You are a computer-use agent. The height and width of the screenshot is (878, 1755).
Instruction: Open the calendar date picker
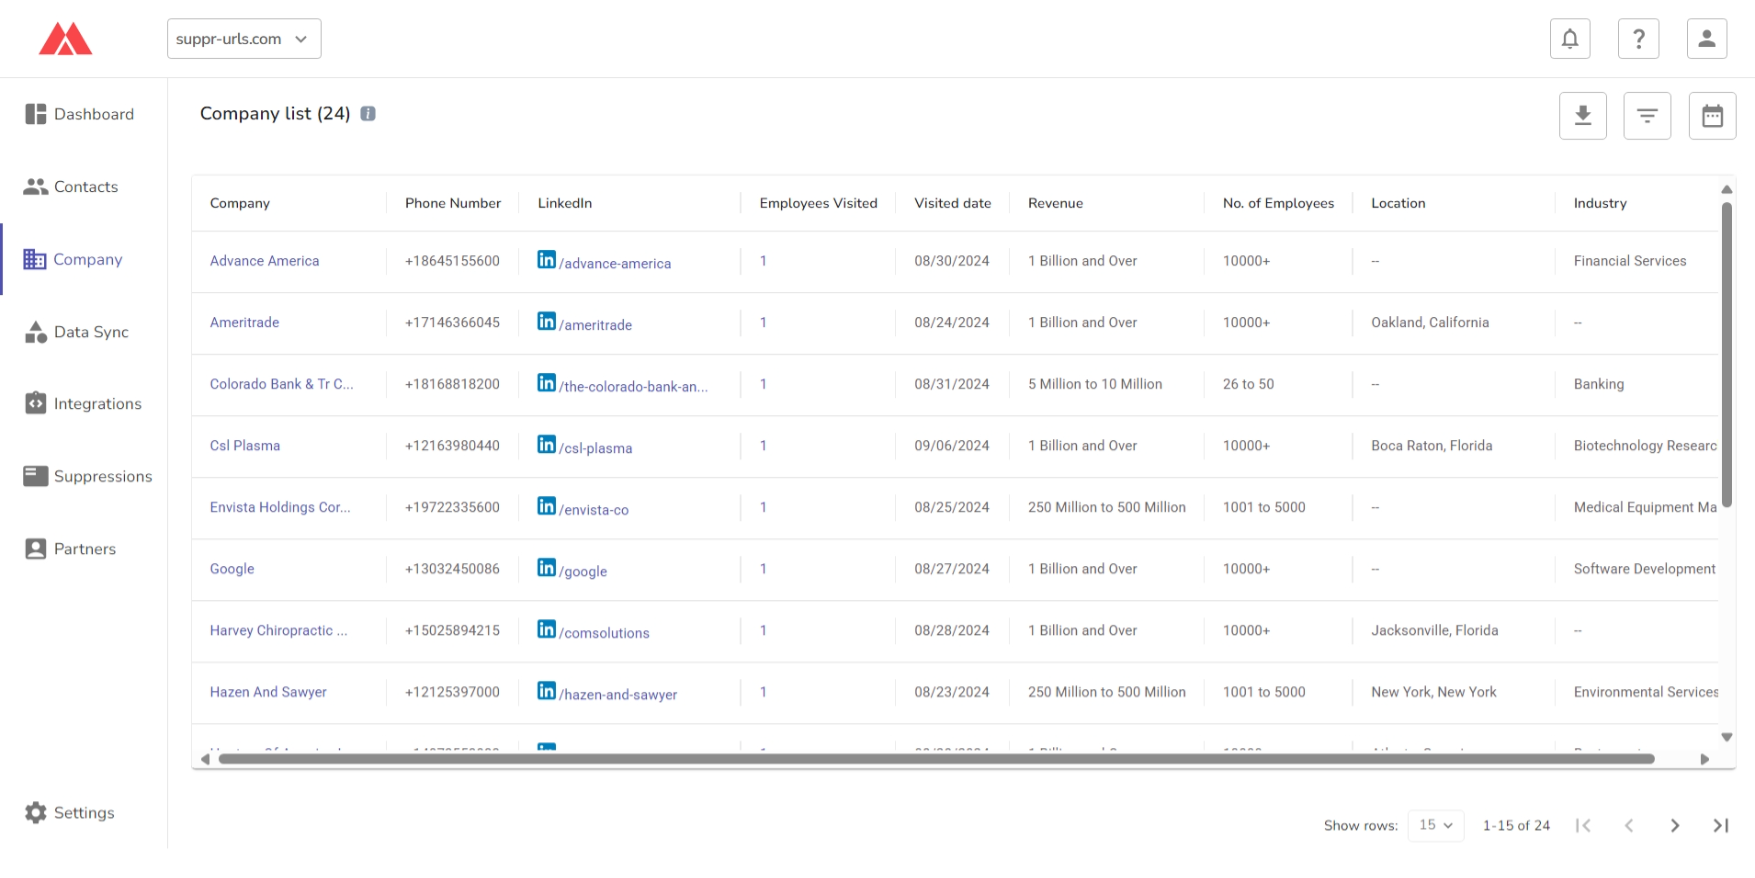pos(1713,116)
